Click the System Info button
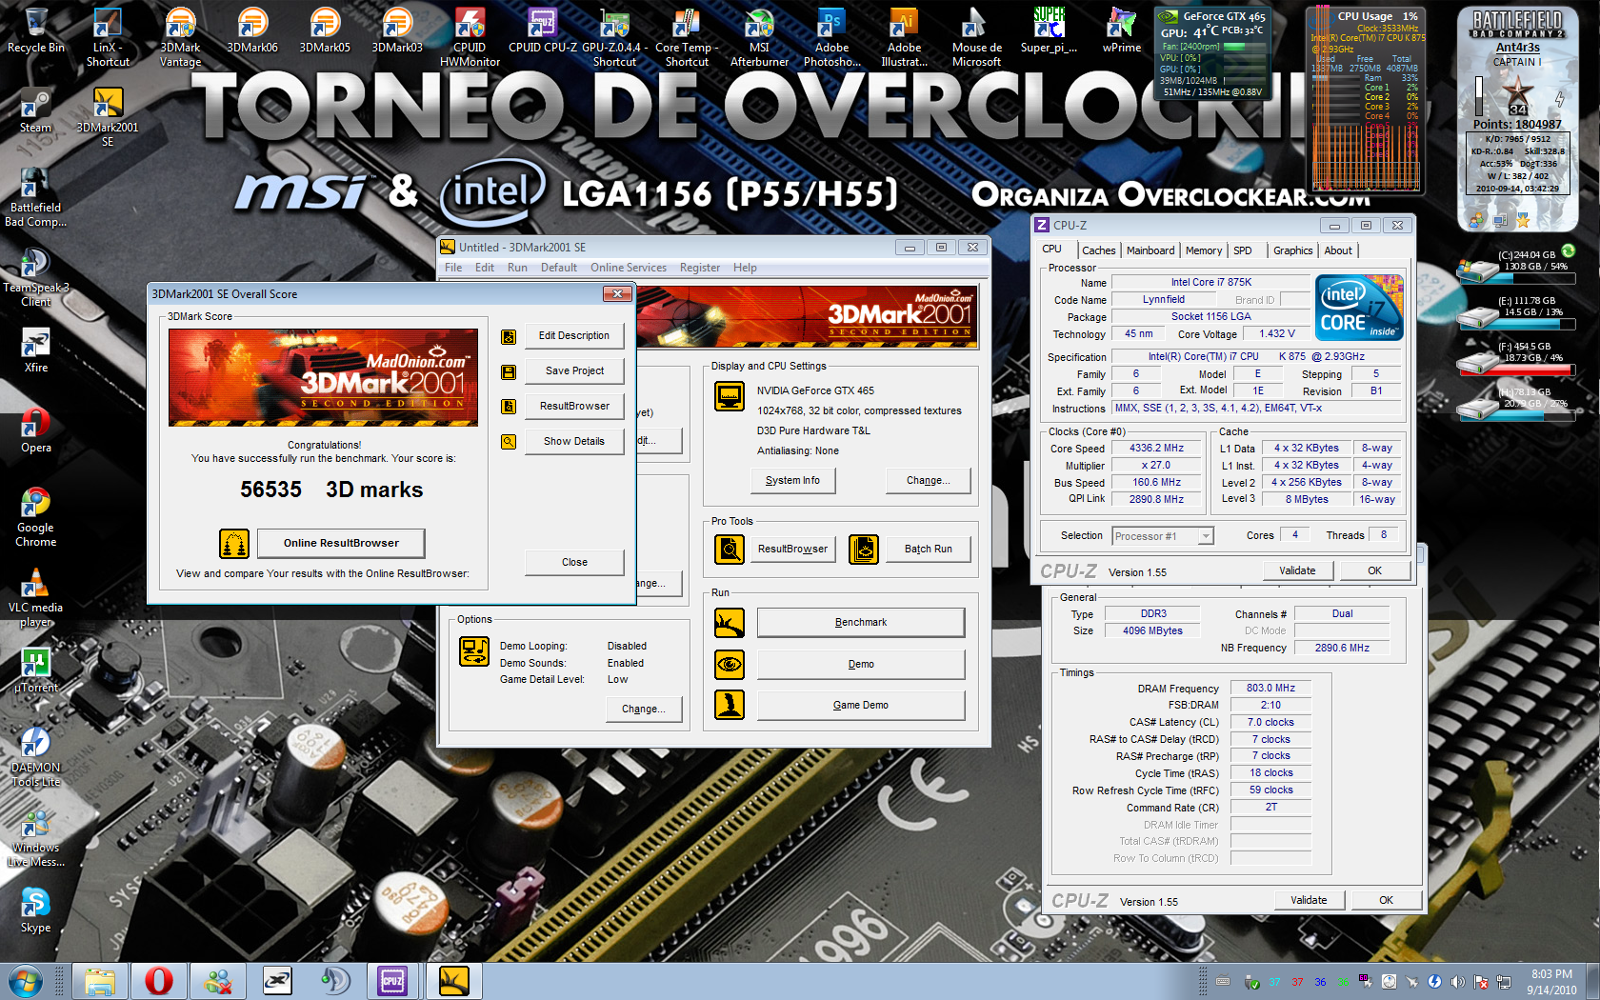 (x=793, y=481)
